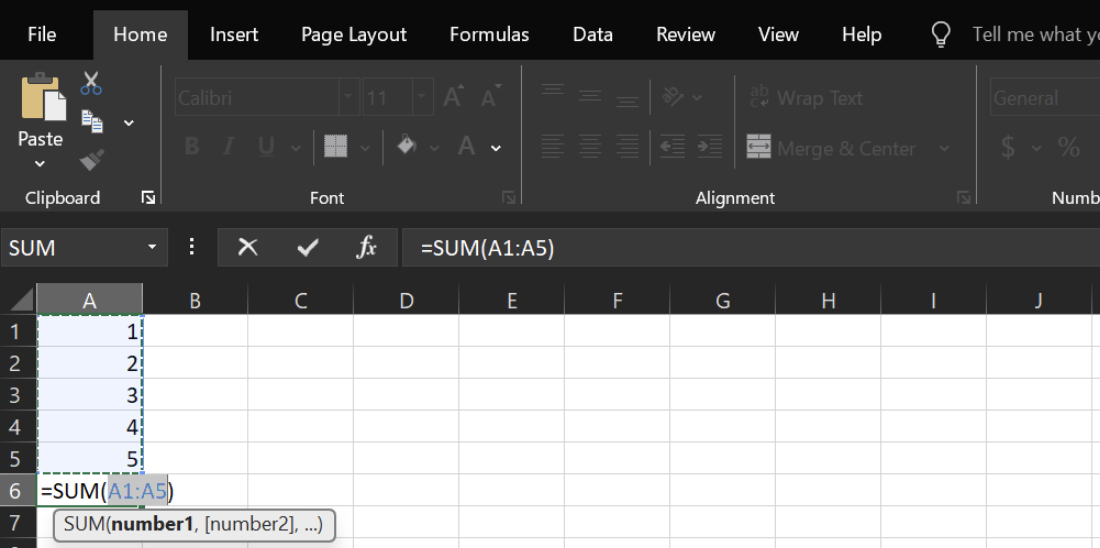Switch to the Insert tab

pos(234,34)
